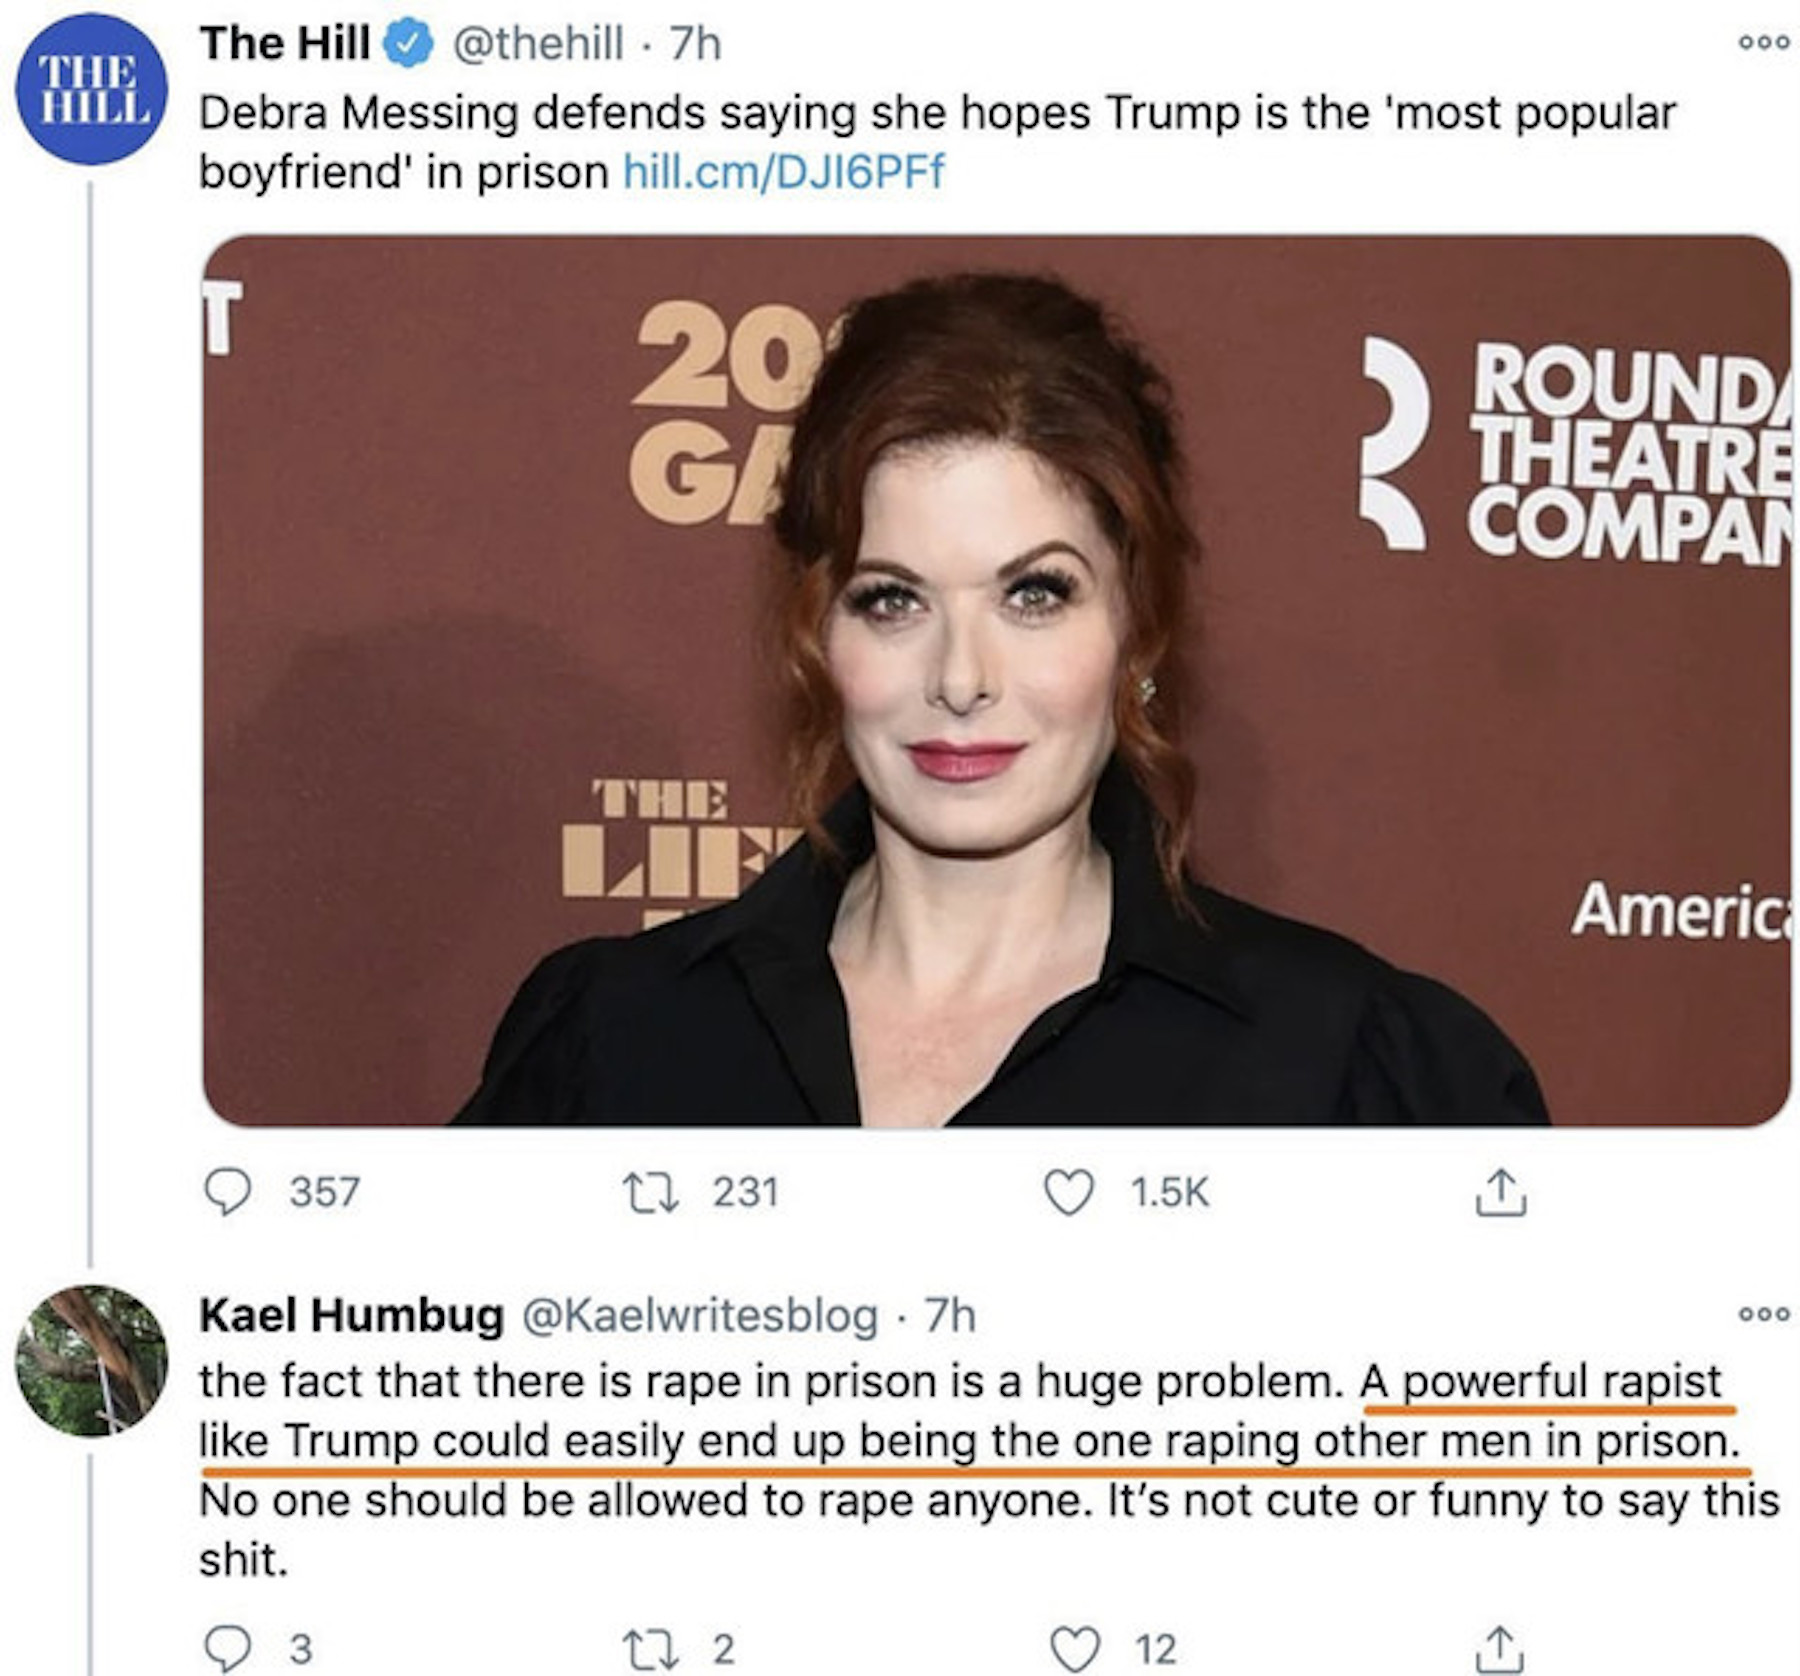Reply to Kael Humbug's tweet

(227, 1648)
